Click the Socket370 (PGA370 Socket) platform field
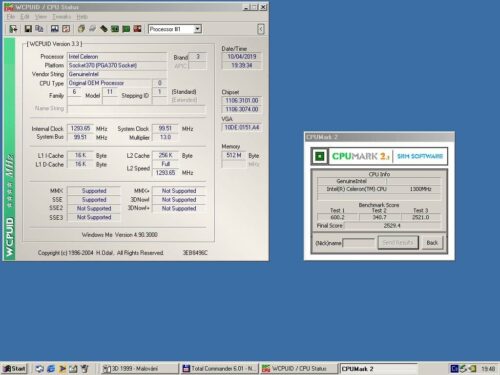 (117, 65)
